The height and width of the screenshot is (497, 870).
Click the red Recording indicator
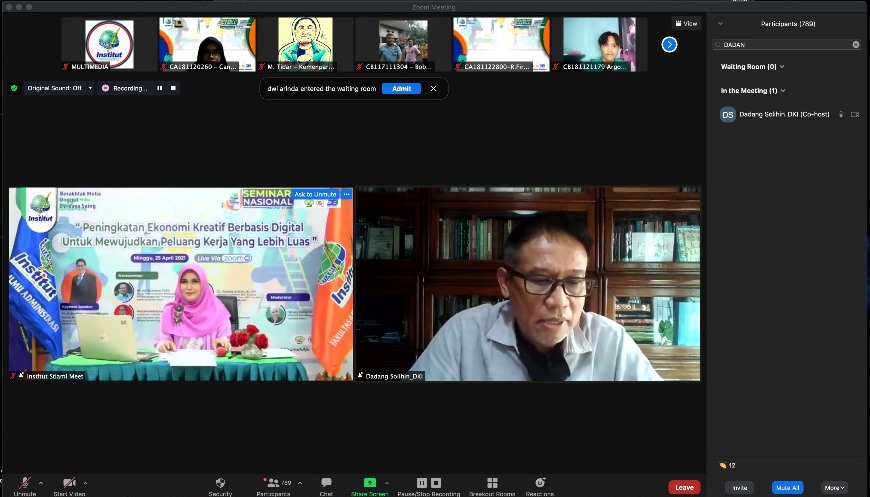(105, 88)
